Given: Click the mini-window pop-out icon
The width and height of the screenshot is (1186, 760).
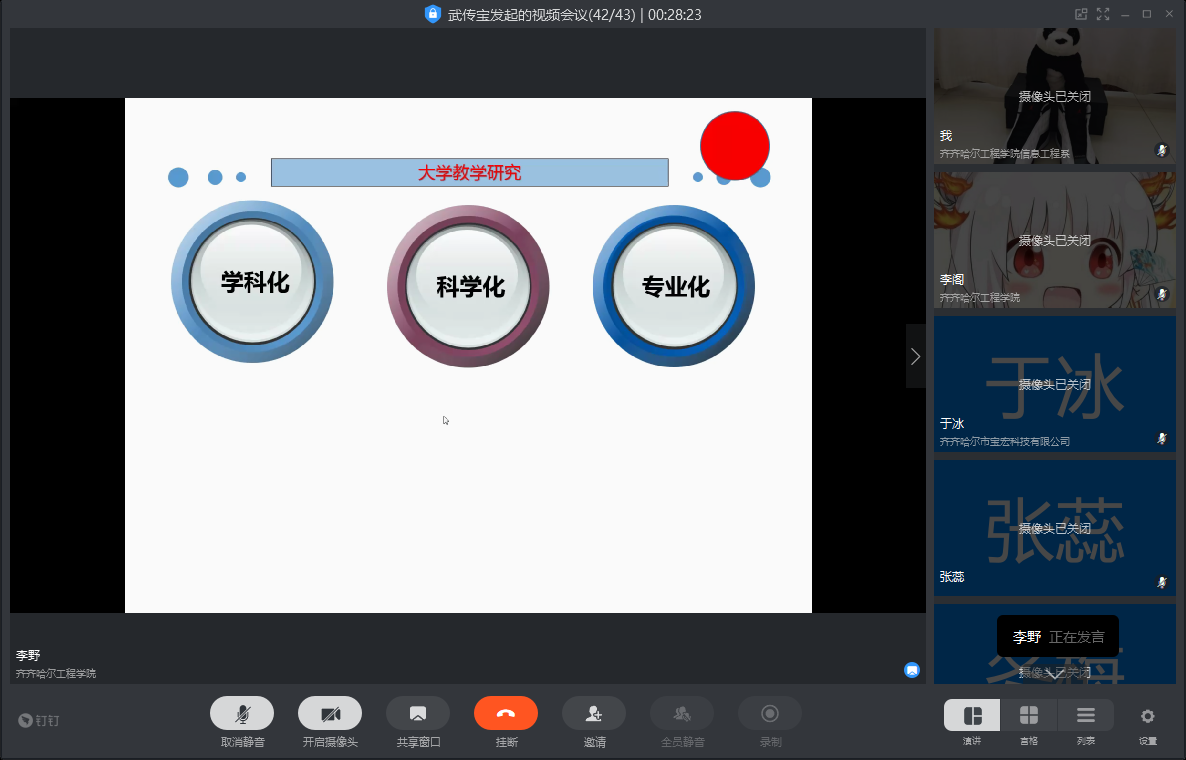Looking at the screenshot, I should tap(1081, 14).
